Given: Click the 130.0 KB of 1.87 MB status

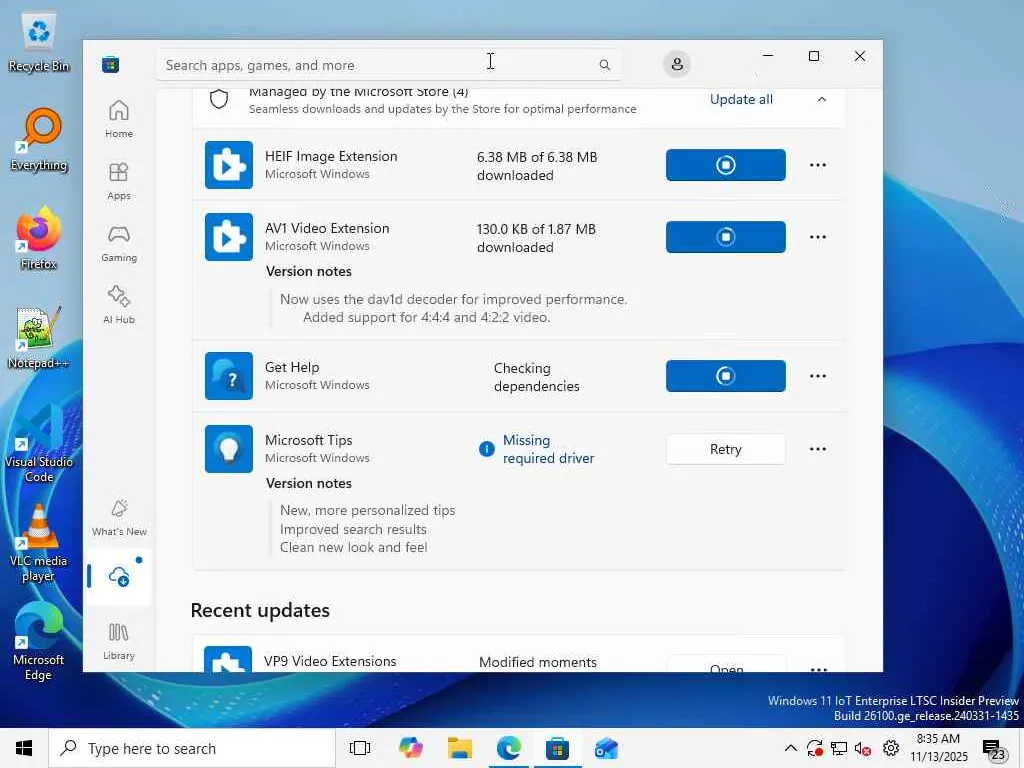Looking at the screenshot, I should coord(536,238).
